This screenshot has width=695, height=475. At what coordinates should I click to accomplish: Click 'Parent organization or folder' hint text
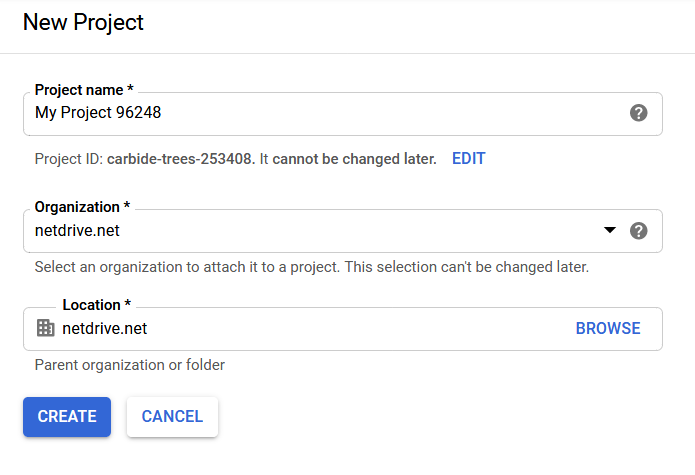click(x=129, y=365)
